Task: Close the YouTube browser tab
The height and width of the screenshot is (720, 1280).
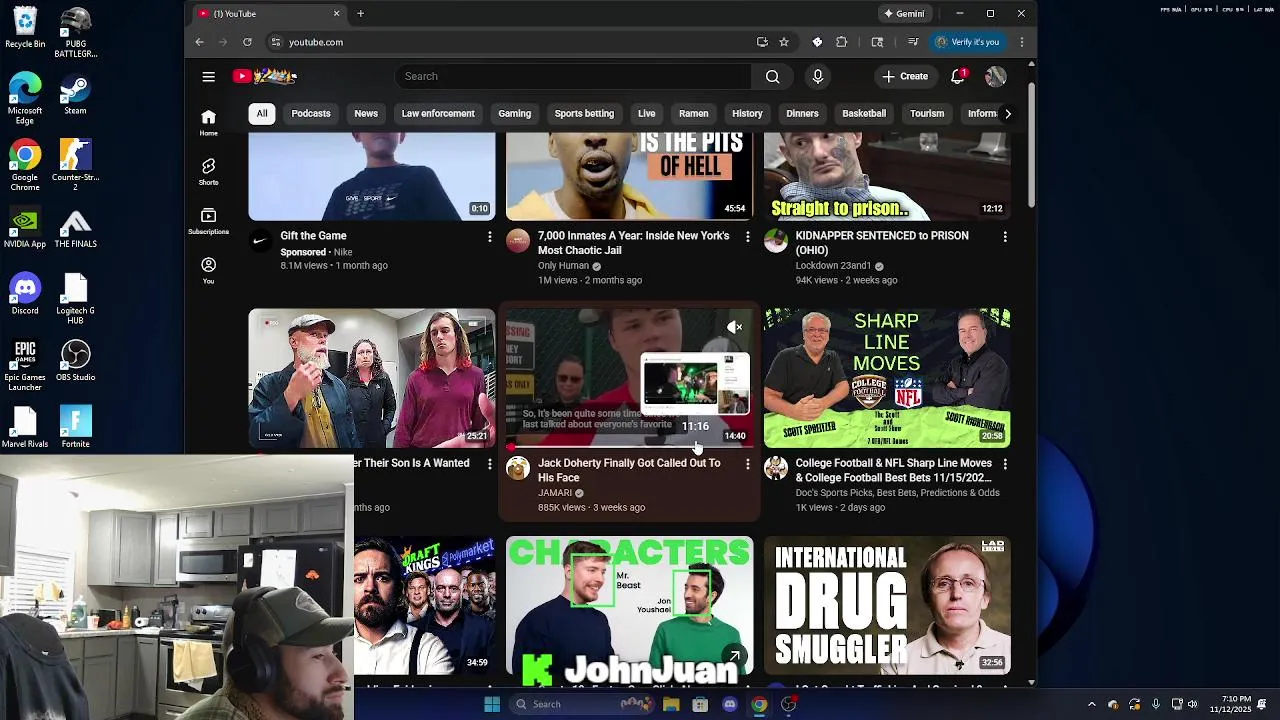Action: tap(336, 13)
